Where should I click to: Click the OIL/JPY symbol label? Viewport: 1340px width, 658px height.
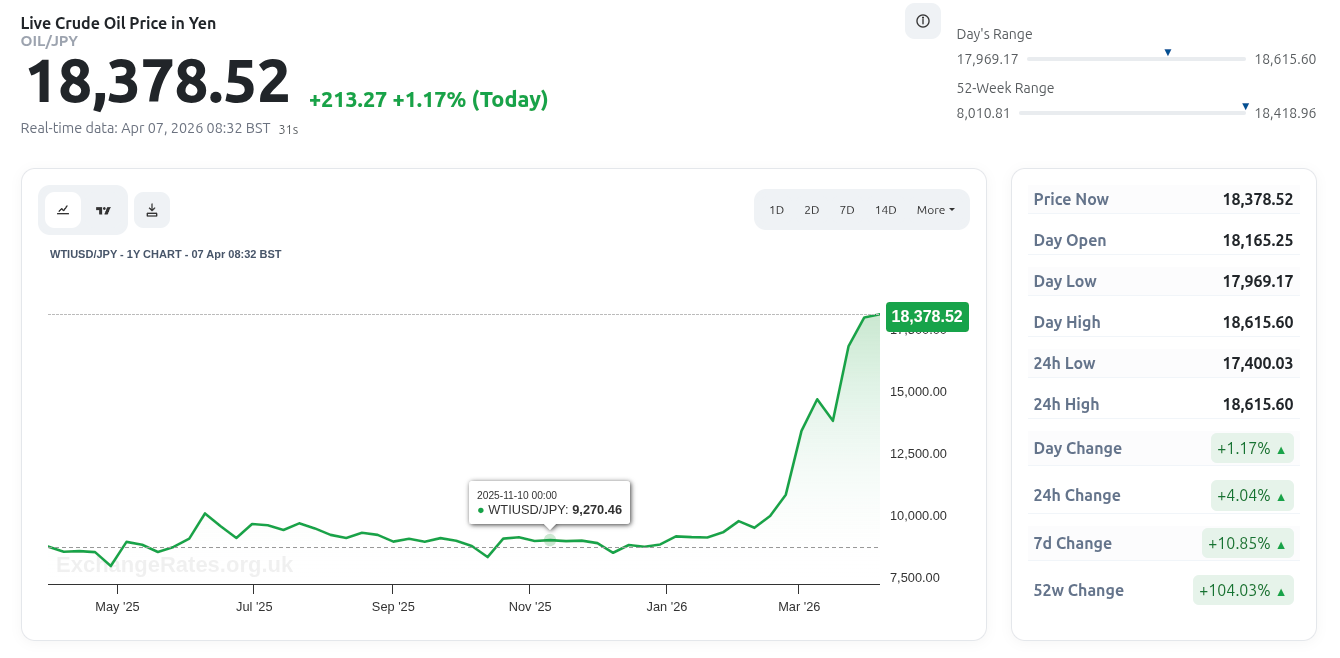pyautogui.click(x=49, y=41)
